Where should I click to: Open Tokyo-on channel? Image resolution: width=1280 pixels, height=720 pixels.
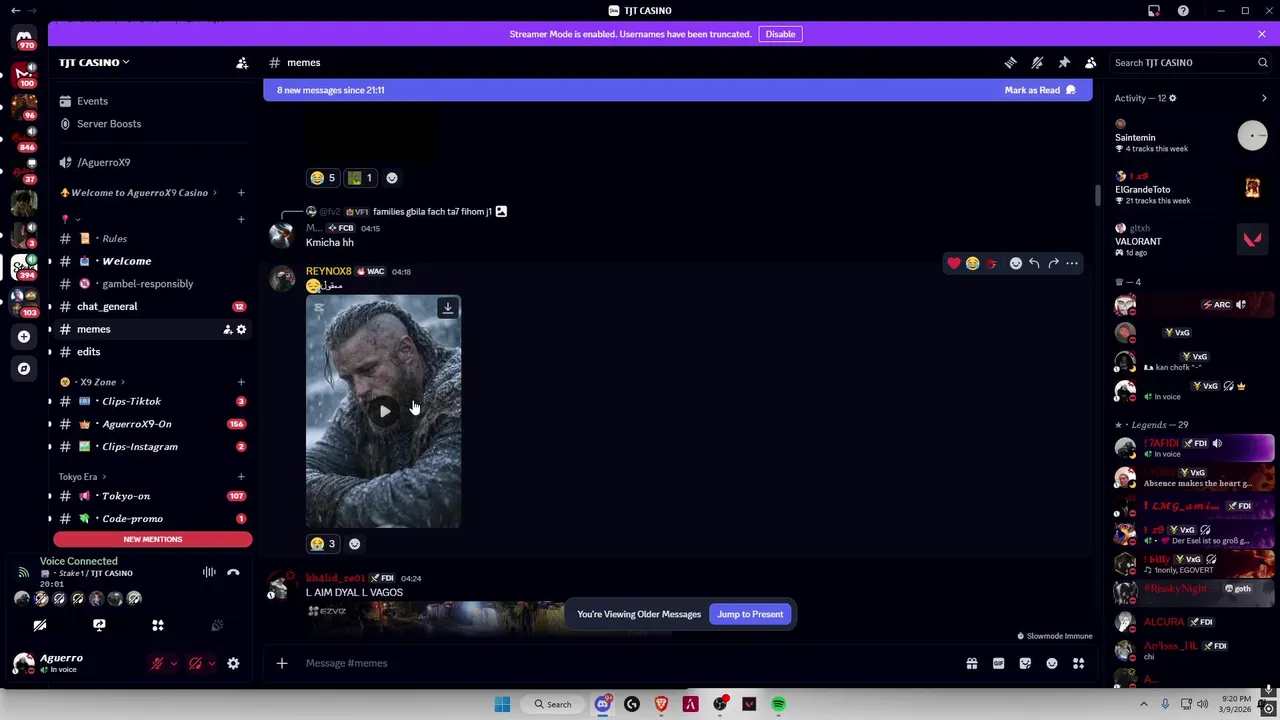(126, 496)
